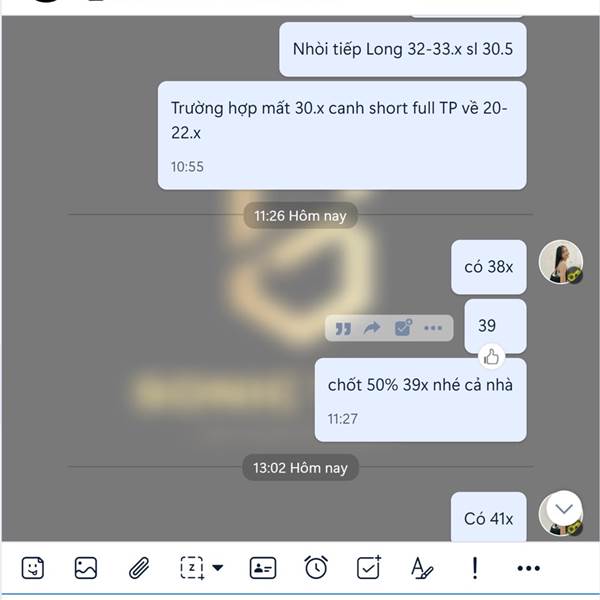The height and width of the screenshot is (600, 600).
Task: Select the 'chốt 50% 39x nhé cả nhà' message
Action: tap(420, 400)
